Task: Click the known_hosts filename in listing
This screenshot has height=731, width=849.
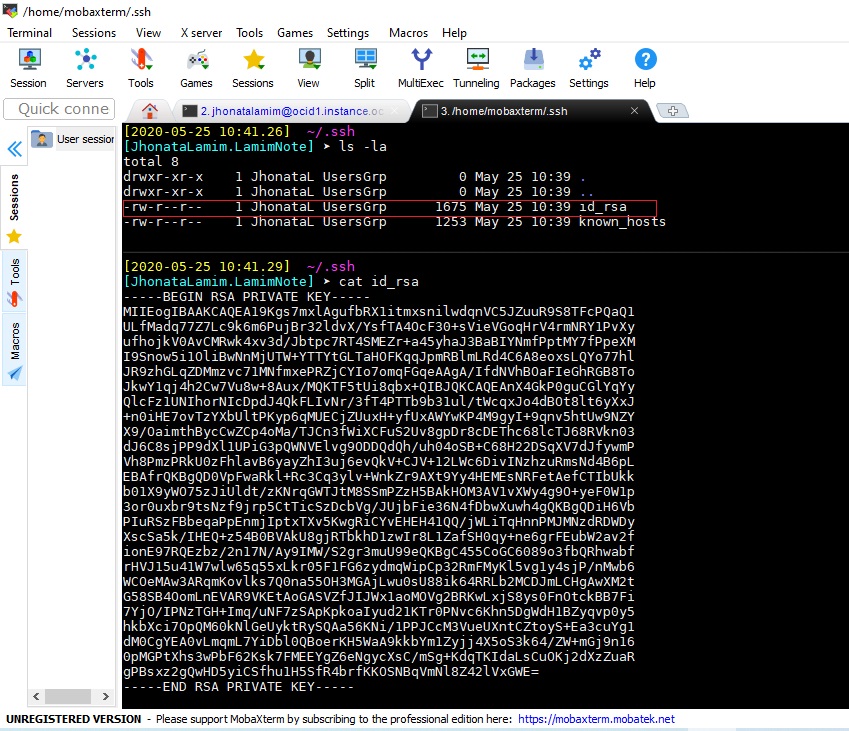Action: click(622, 221)
